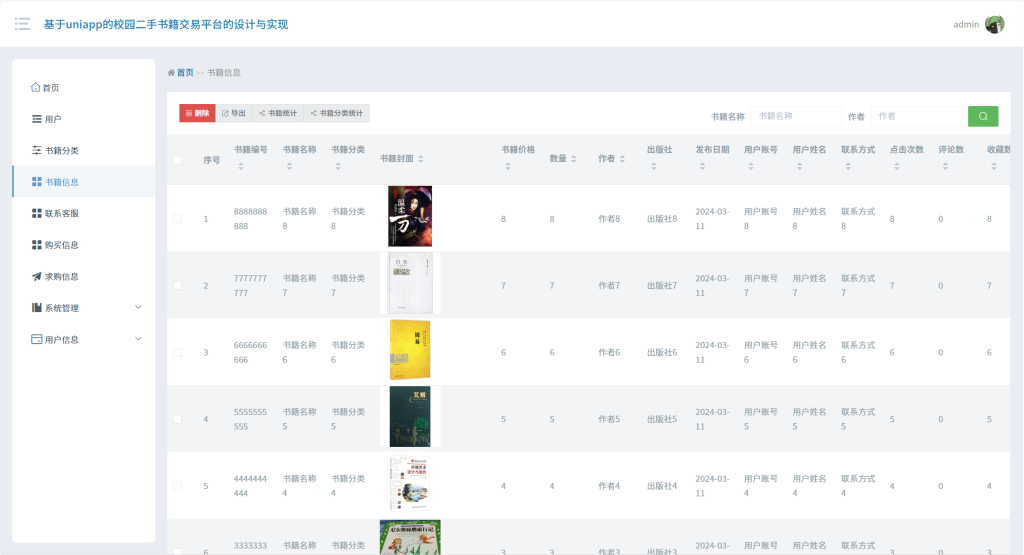The height and width of the screenshot is (555, 1024).
Task: Sort by 发布日期 column arrows
Action: click(x=702, y=166)
